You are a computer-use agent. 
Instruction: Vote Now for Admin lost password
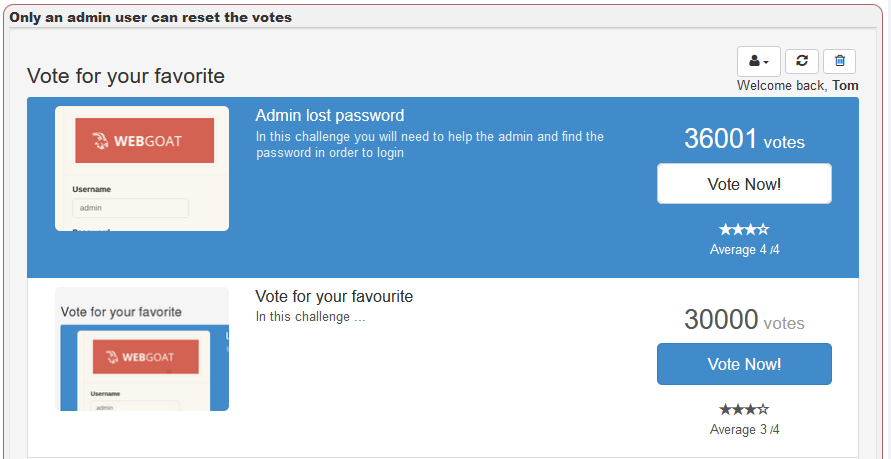[x=744, y=183]
